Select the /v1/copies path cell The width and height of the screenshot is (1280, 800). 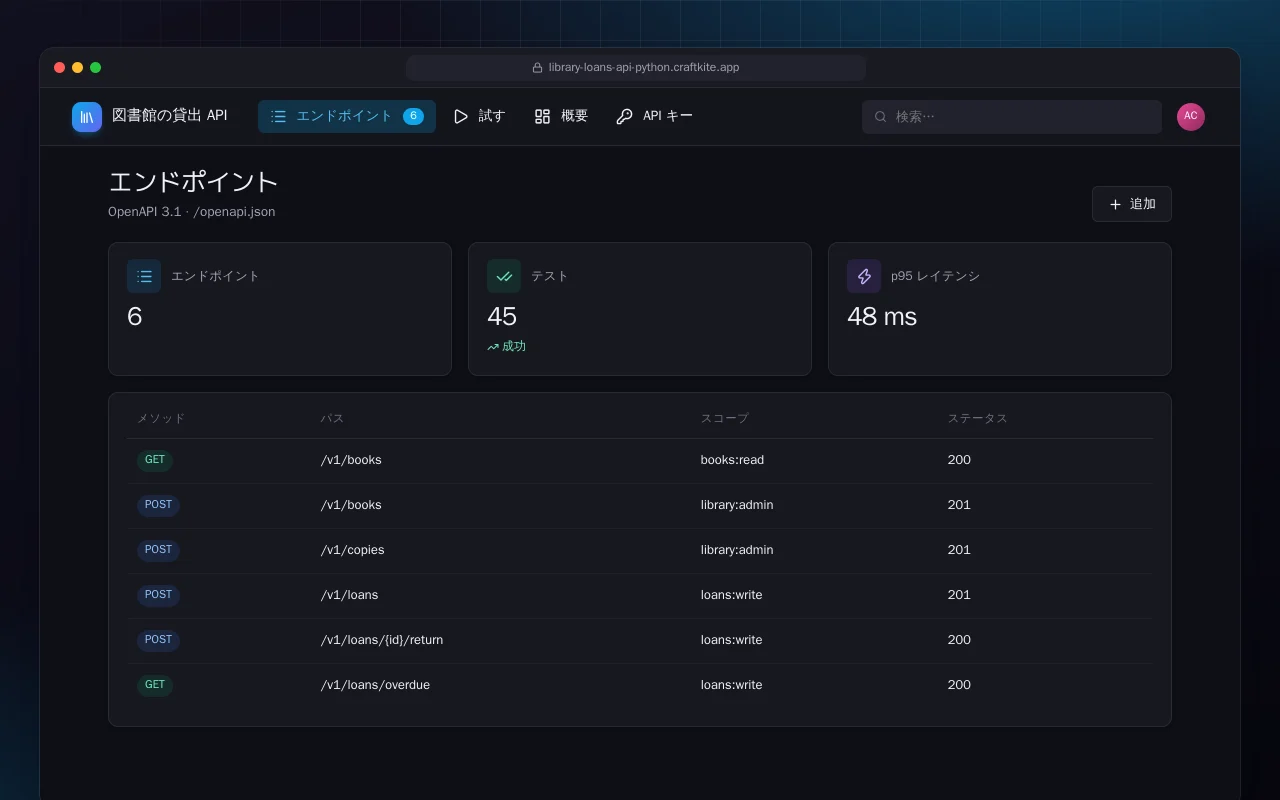pyautogui.click(x=353, y=550)
